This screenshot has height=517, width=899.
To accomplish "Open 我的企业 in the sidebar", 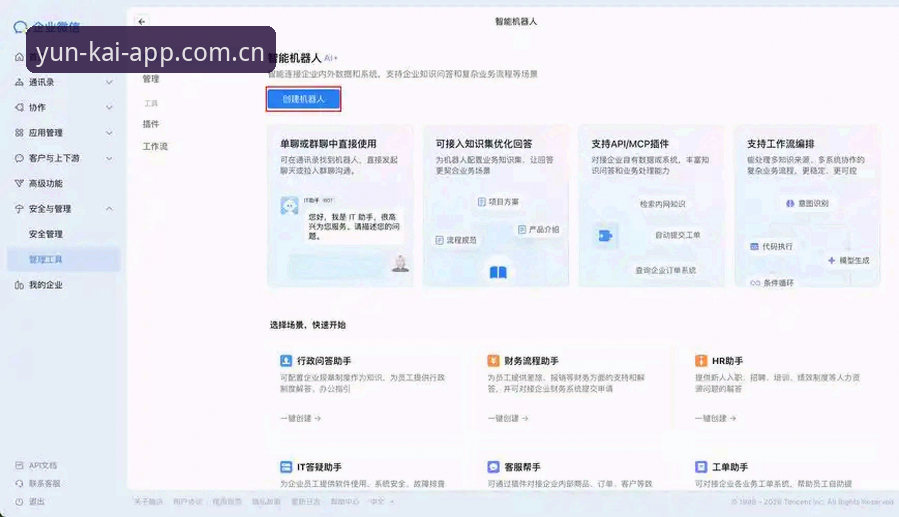I will [45, 285].
